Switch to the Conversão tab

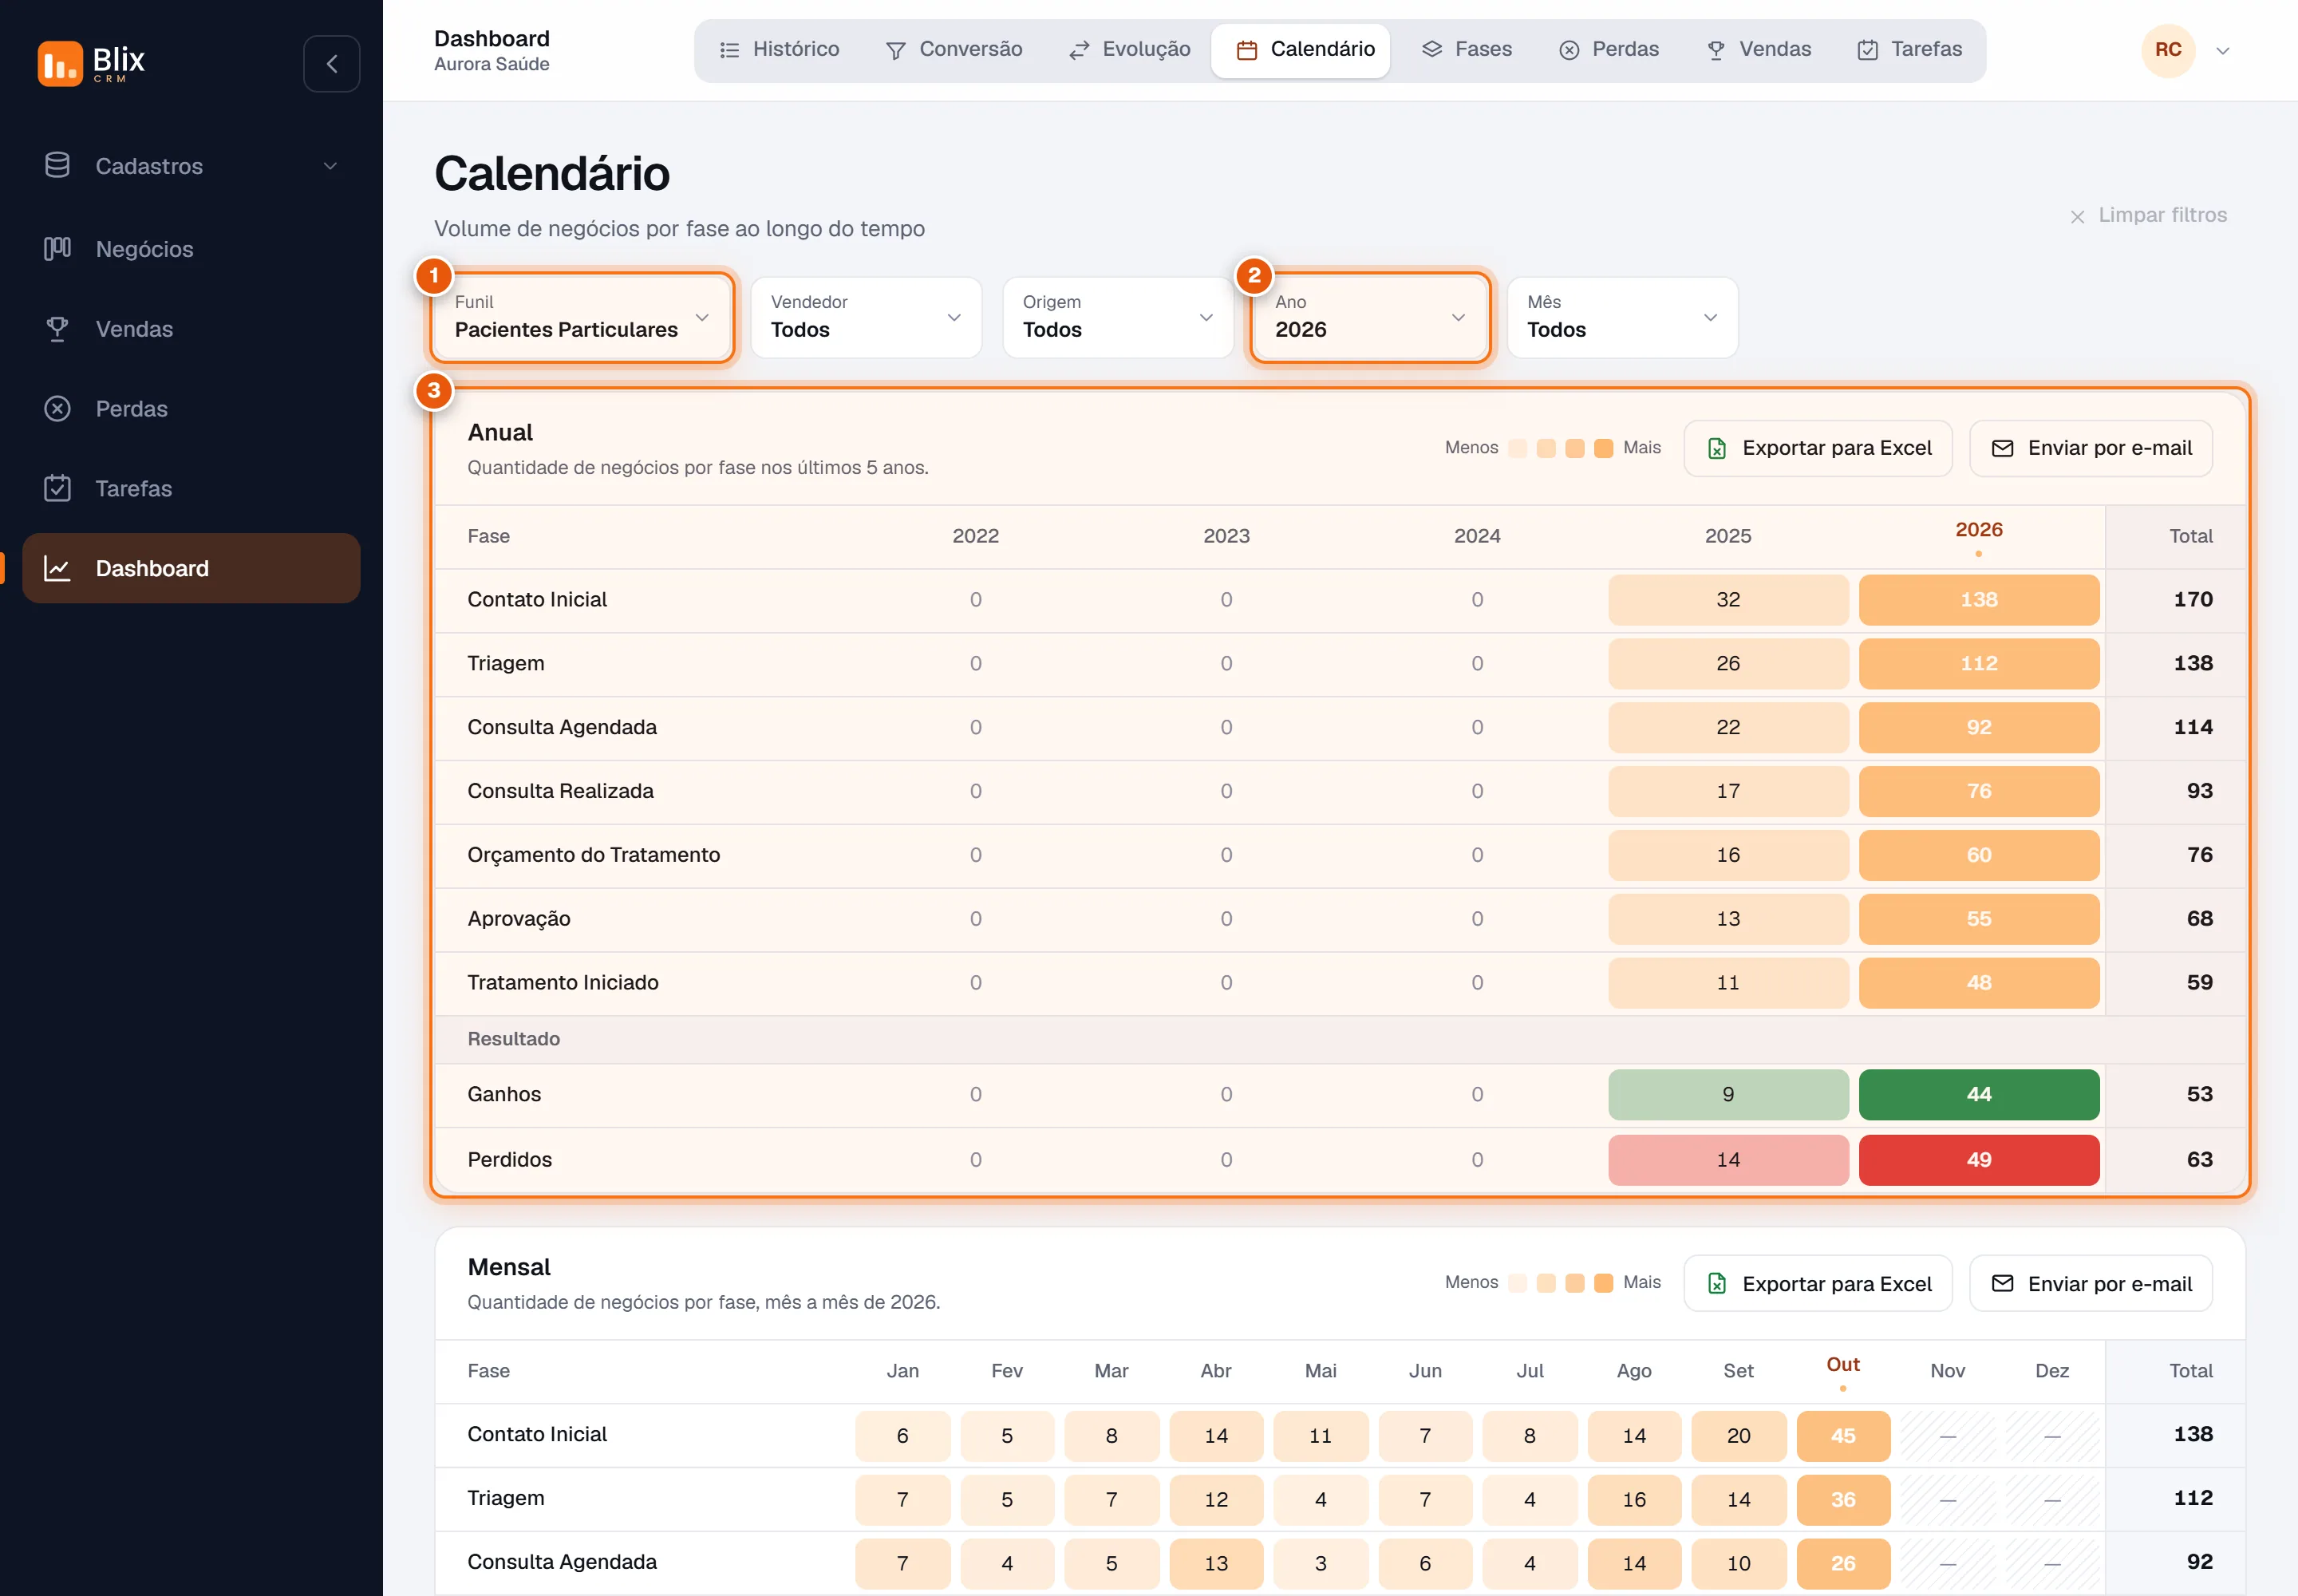pos(954,50)
